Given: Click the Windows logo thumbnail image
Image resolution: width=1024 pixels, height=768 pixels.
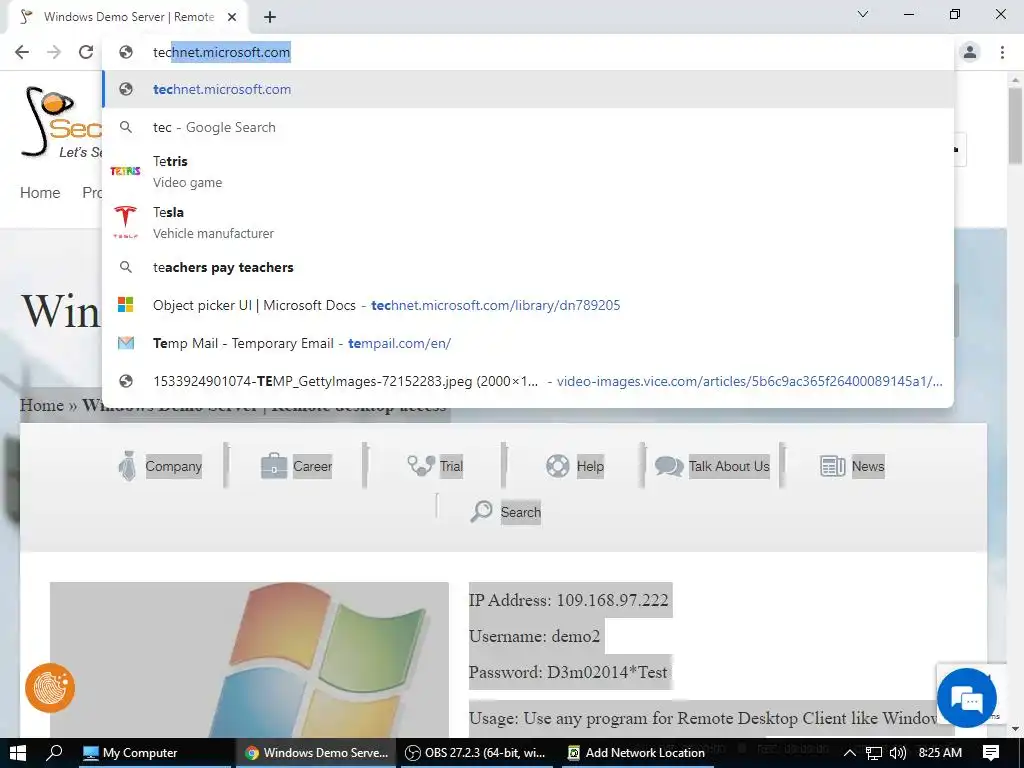Looking at the screenshot, I should (x=249, y=660).
